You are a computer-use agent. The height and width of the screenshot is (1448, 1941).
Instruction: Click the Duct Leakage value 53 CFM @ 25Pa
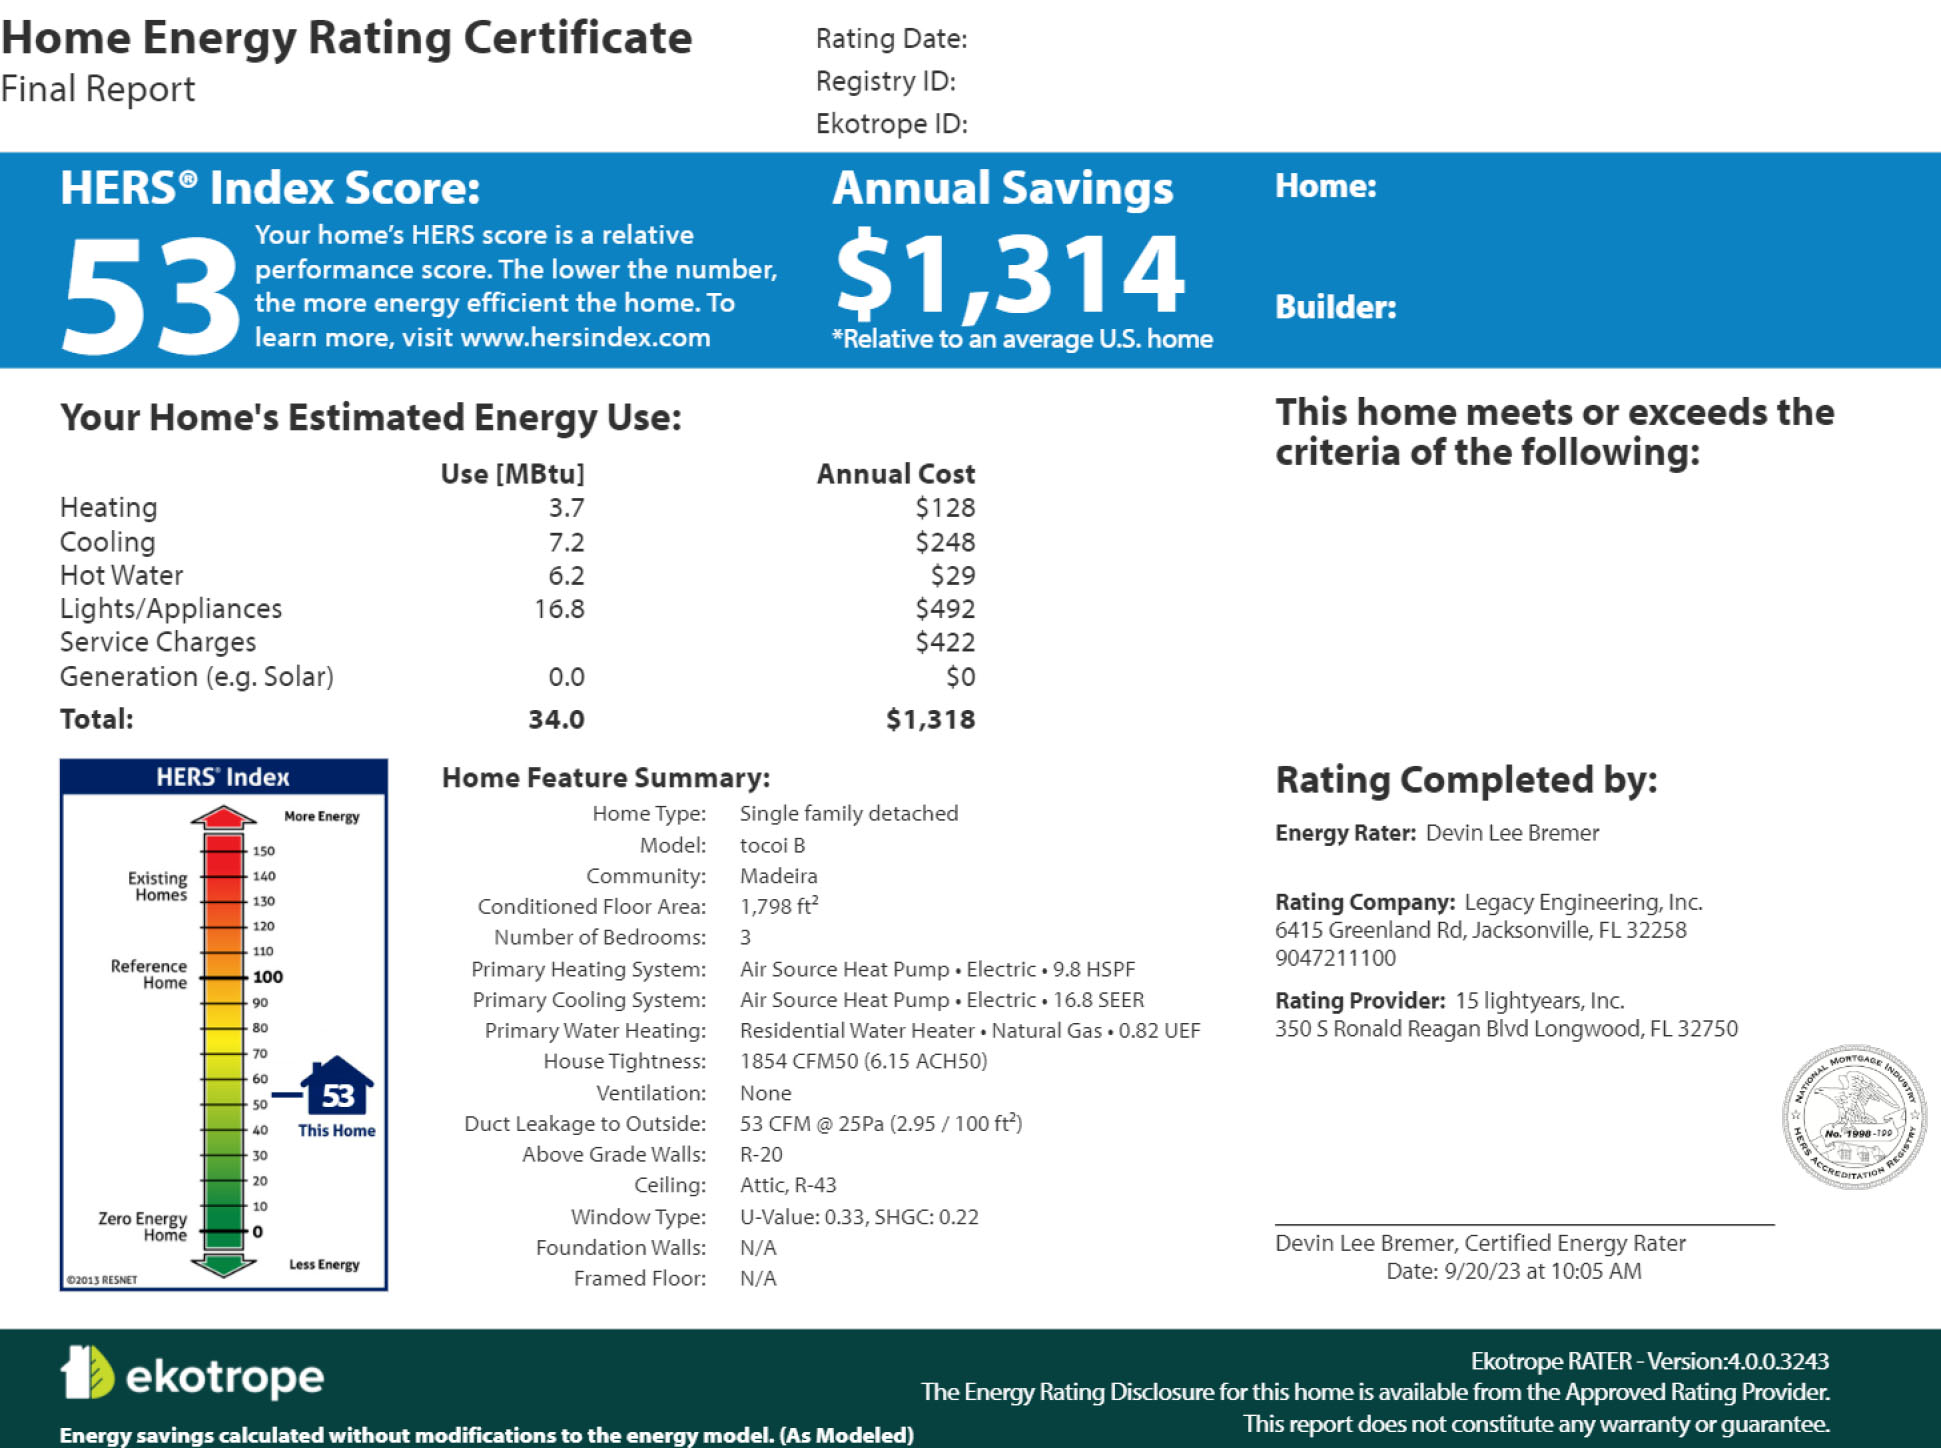pos(812,1124)
